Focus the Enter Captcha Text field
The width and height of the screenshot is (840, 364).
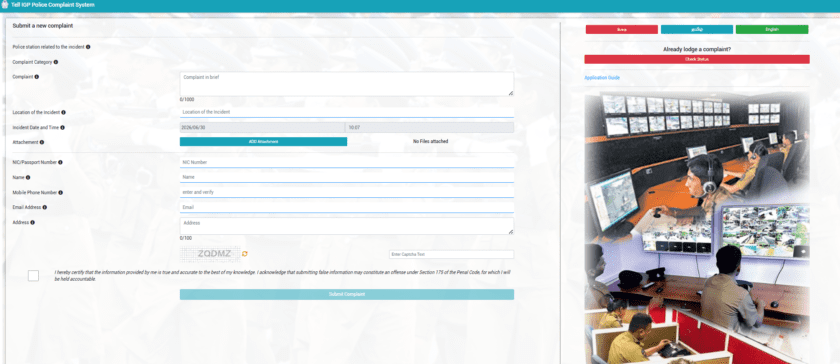[451, 254]
